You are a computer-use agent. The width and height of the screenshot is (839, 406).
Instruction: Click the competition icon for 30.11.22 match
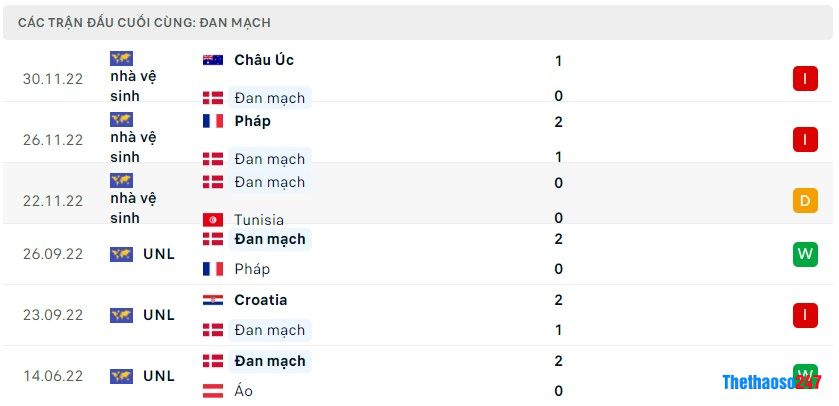[121, 59]
